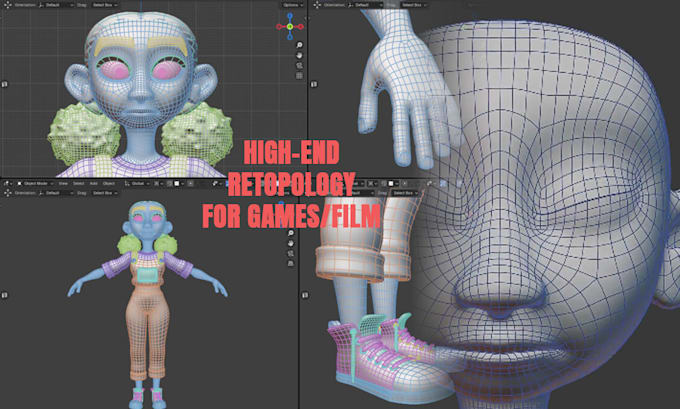The width and height of the screenshot is (680, 409).
Task: Open the Object Mode dropdown in the full-body viewport
Action: [36, 183]
